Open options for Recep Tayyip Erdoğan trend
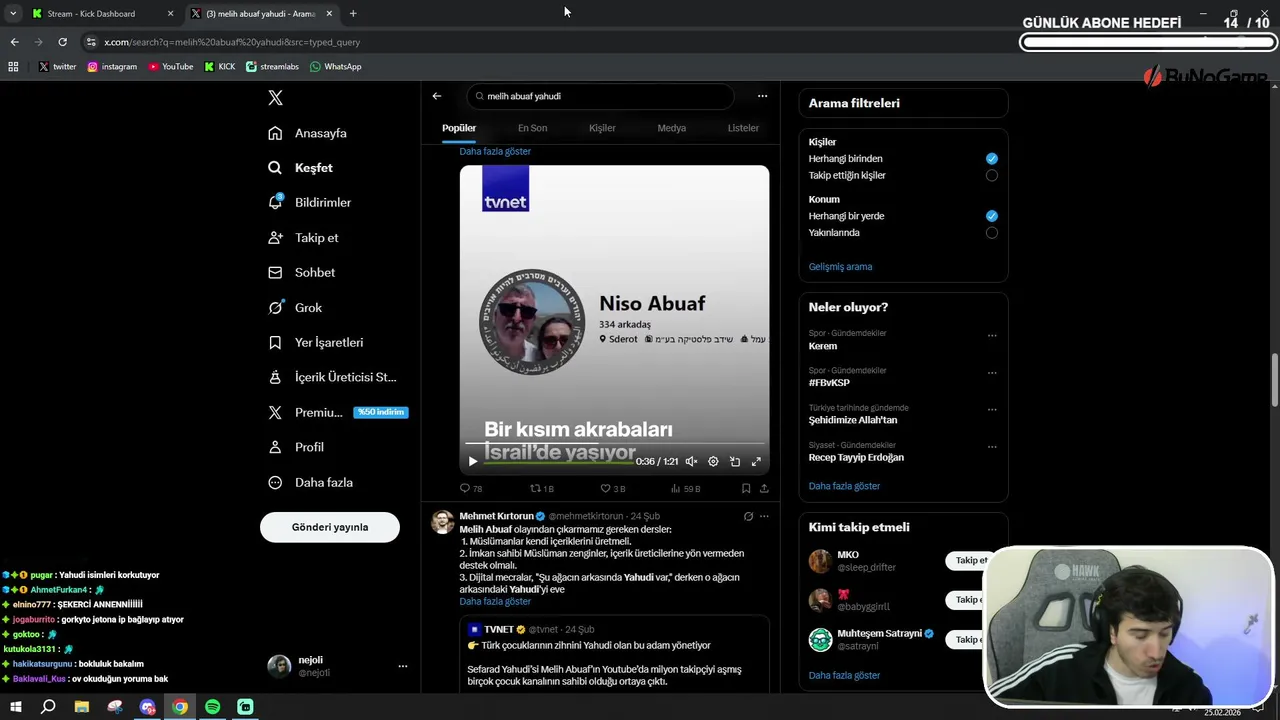Viewport: 1280px width, 720px height. (992, 446)
